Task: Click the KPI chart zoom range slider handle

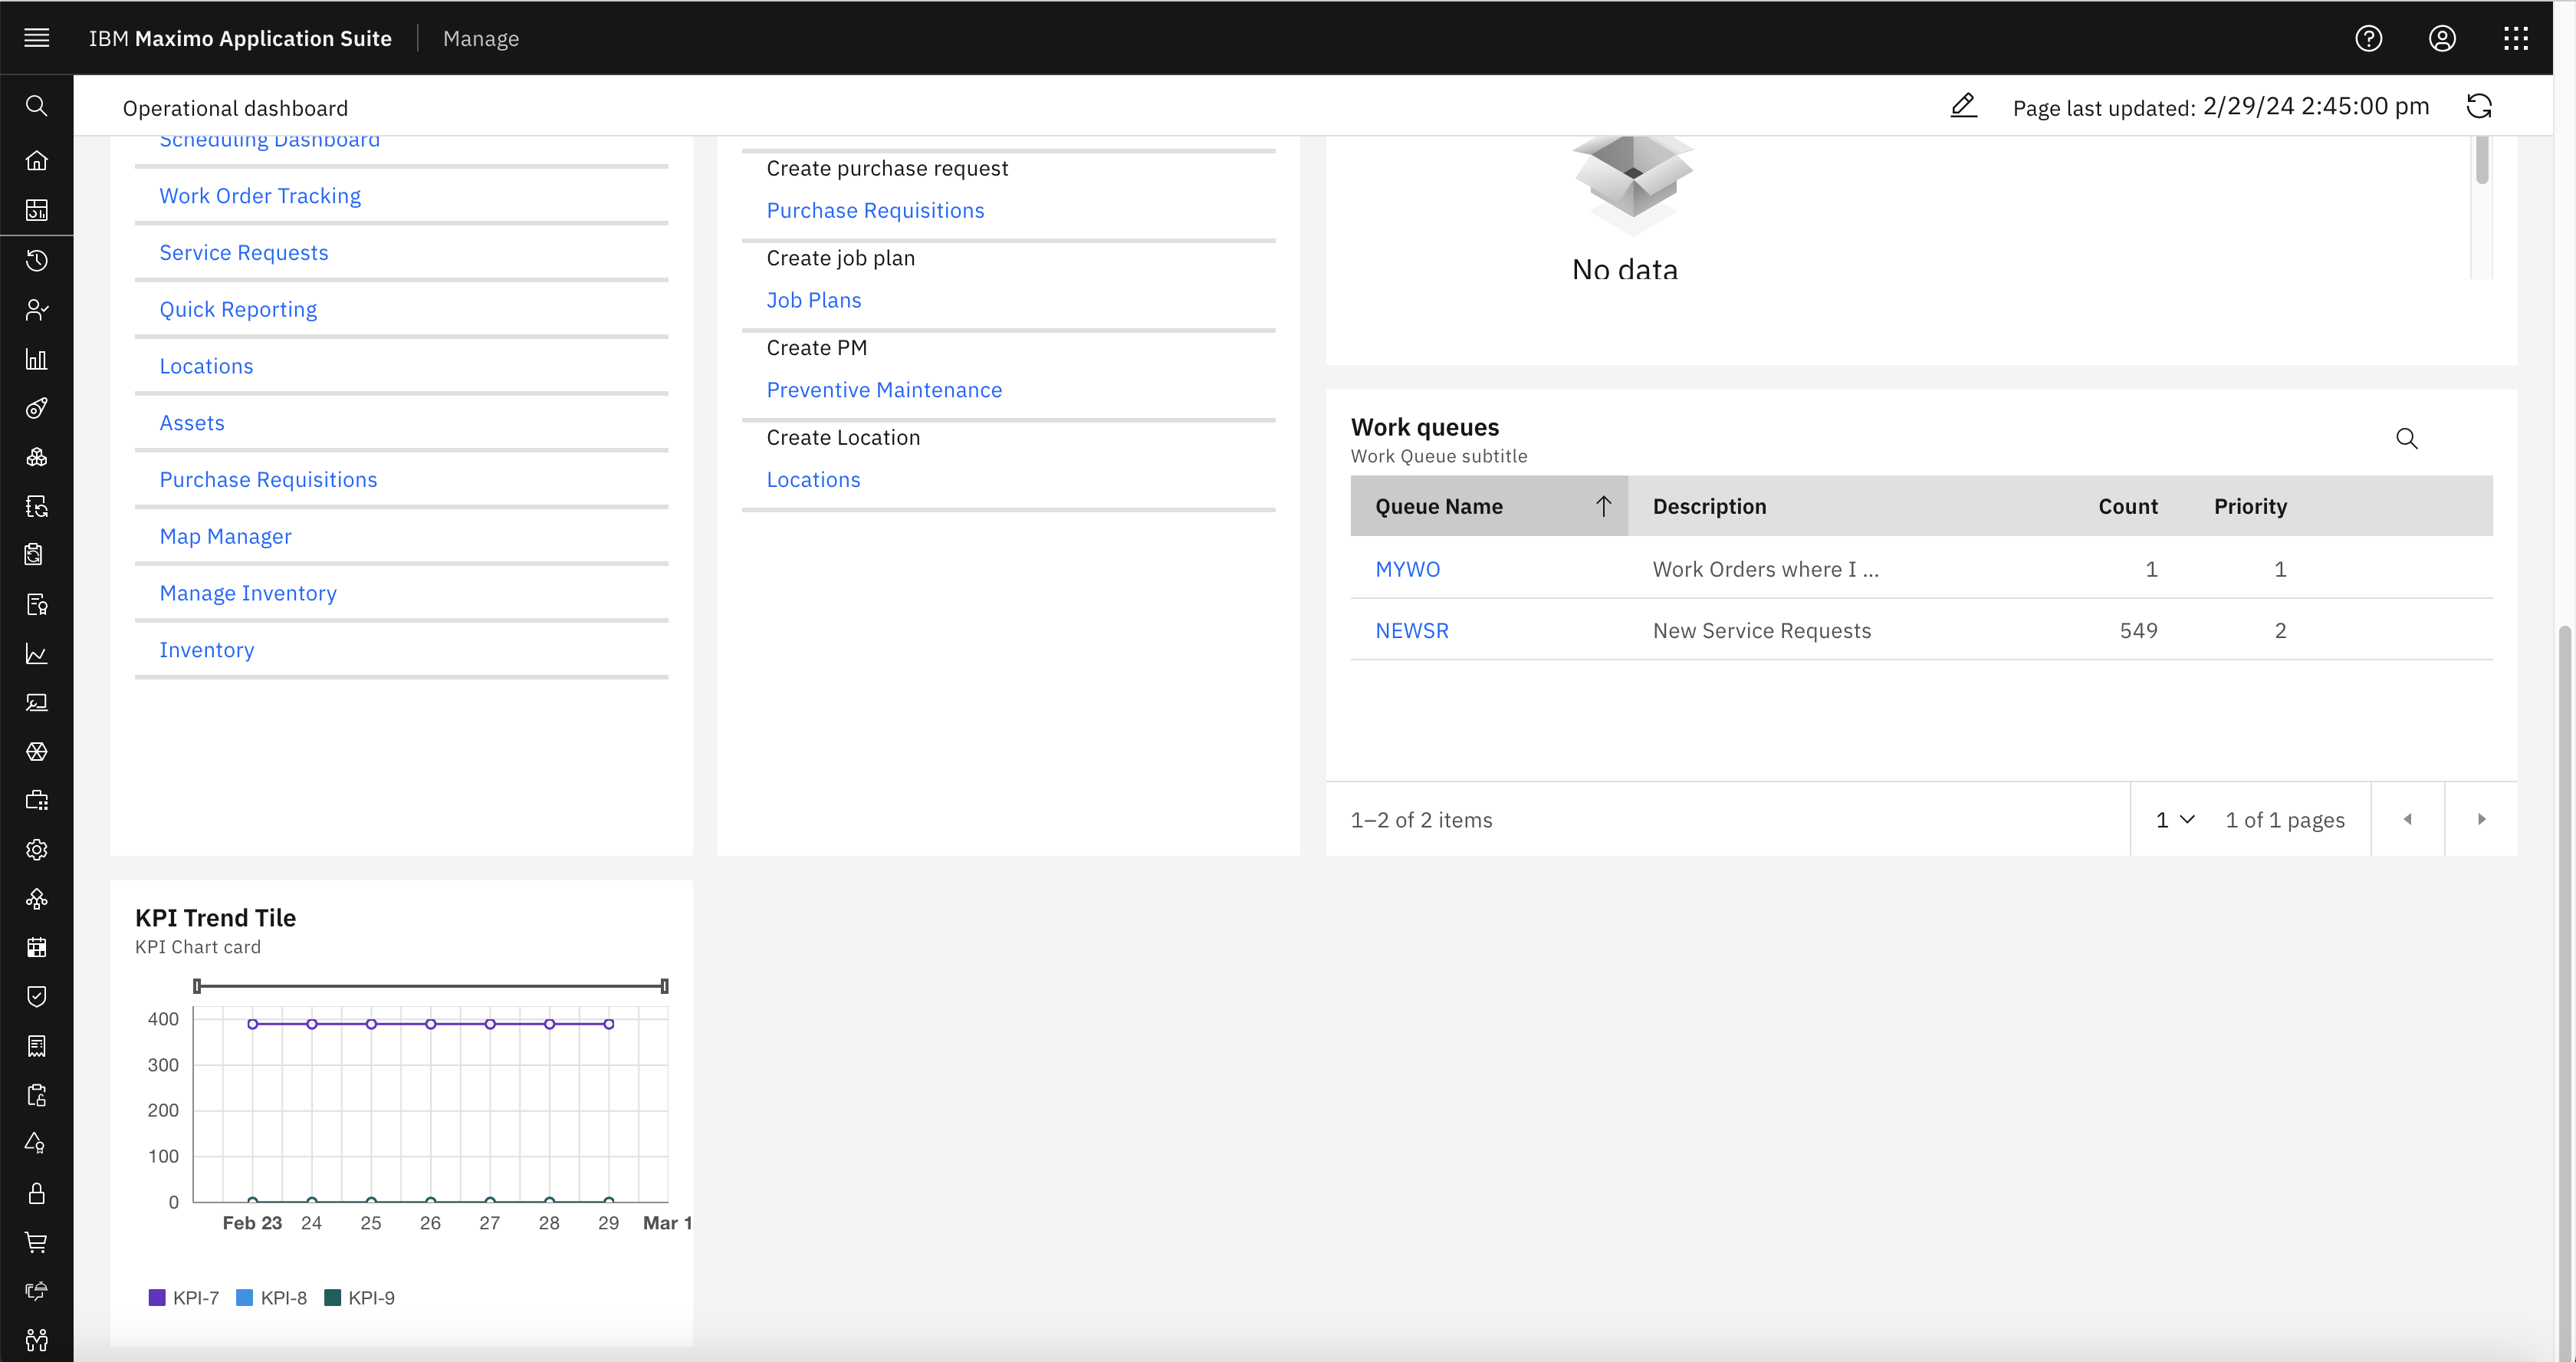Action: [x=197, y=986]
